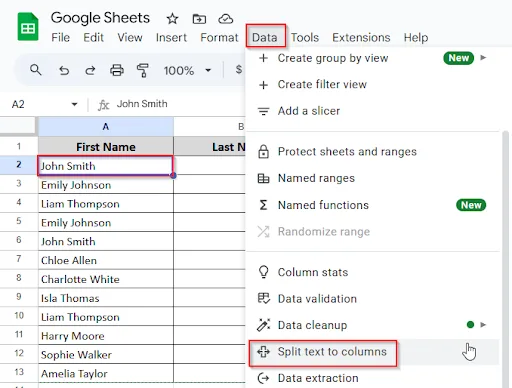Click the Data menu scrollbar
Viewport: 512px width, 388px height.
pos(505,259)
